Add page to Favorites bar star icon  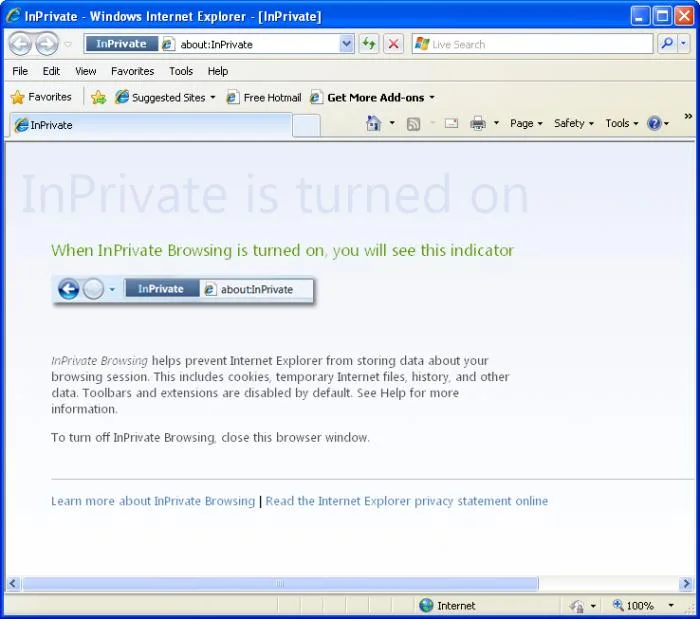tap(98, 97)
